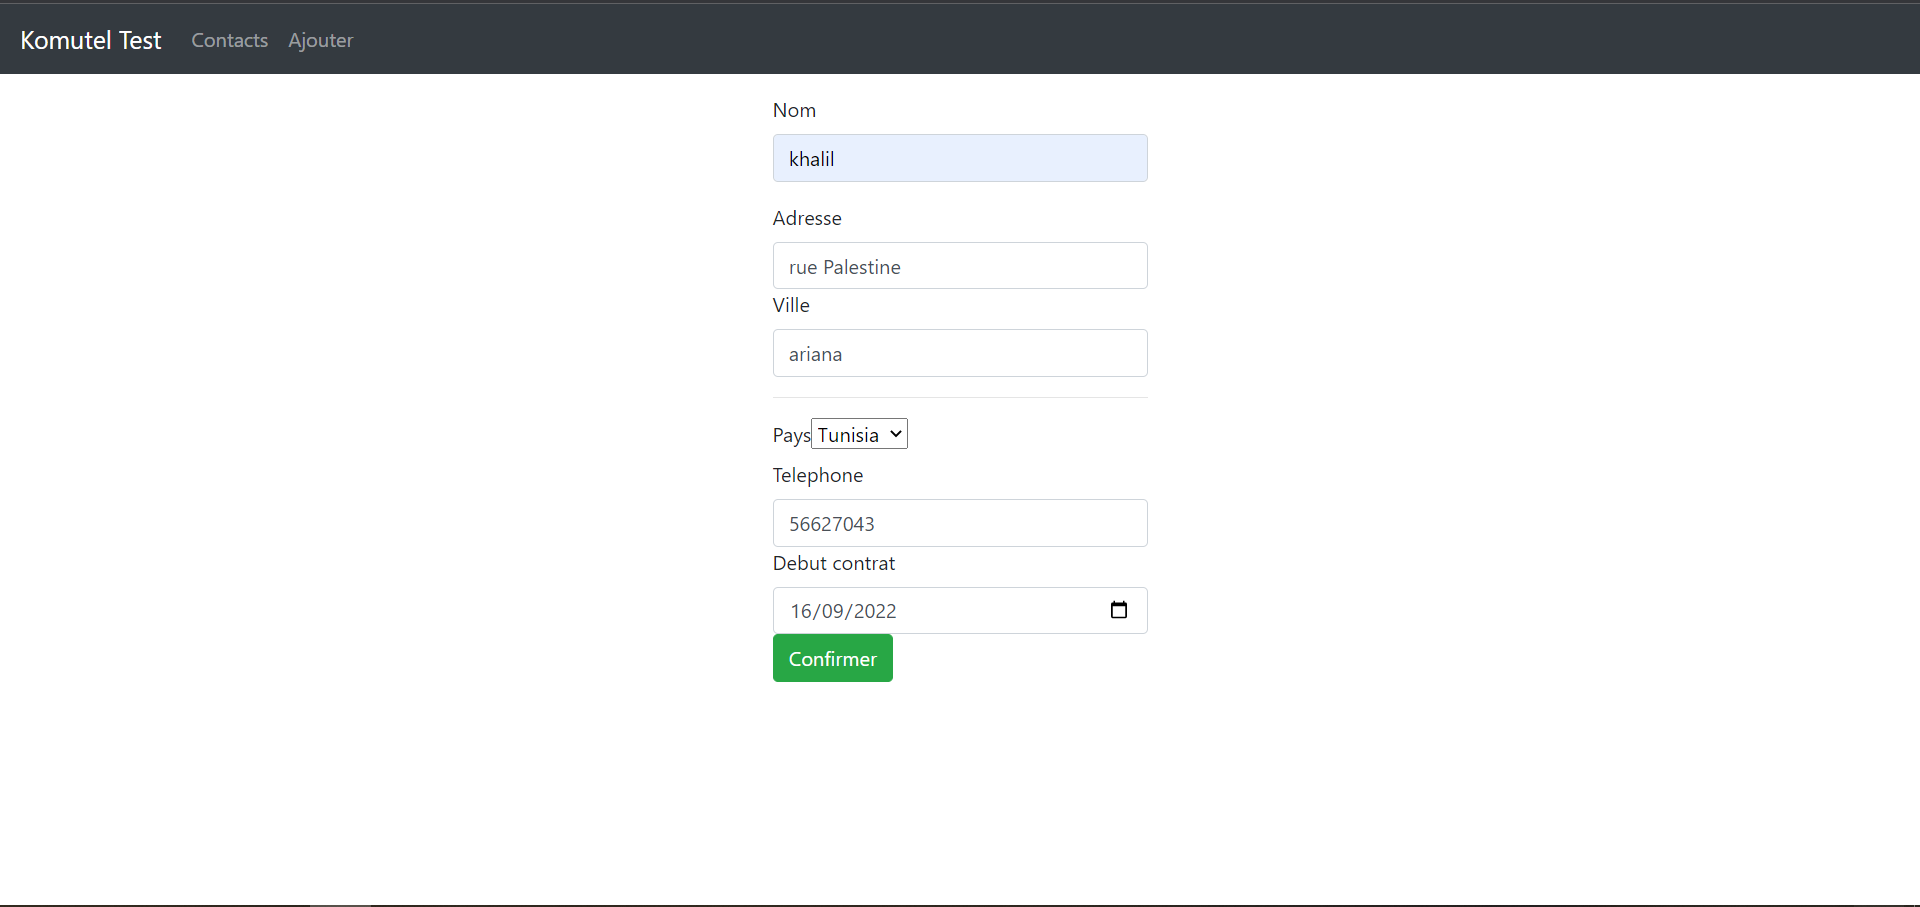Open the Ajouter nav link
1920x907 pixels.
tap(321, 40)
